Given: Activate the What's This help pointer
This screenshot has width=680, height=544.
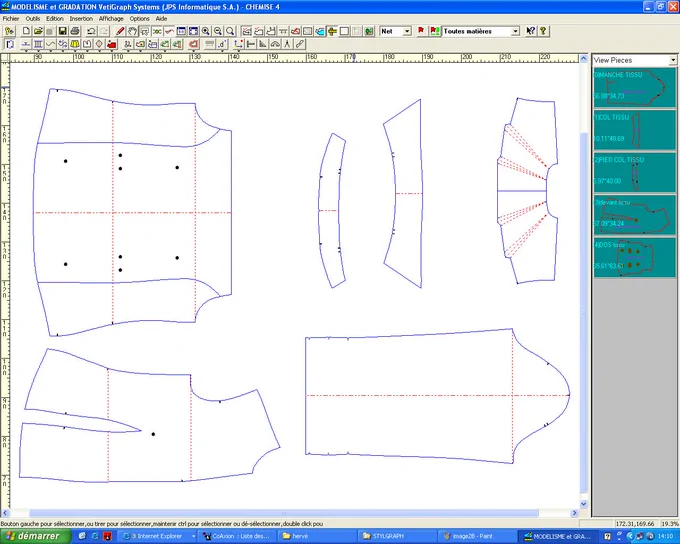Looking at the screenshot, I should point(530,31).
